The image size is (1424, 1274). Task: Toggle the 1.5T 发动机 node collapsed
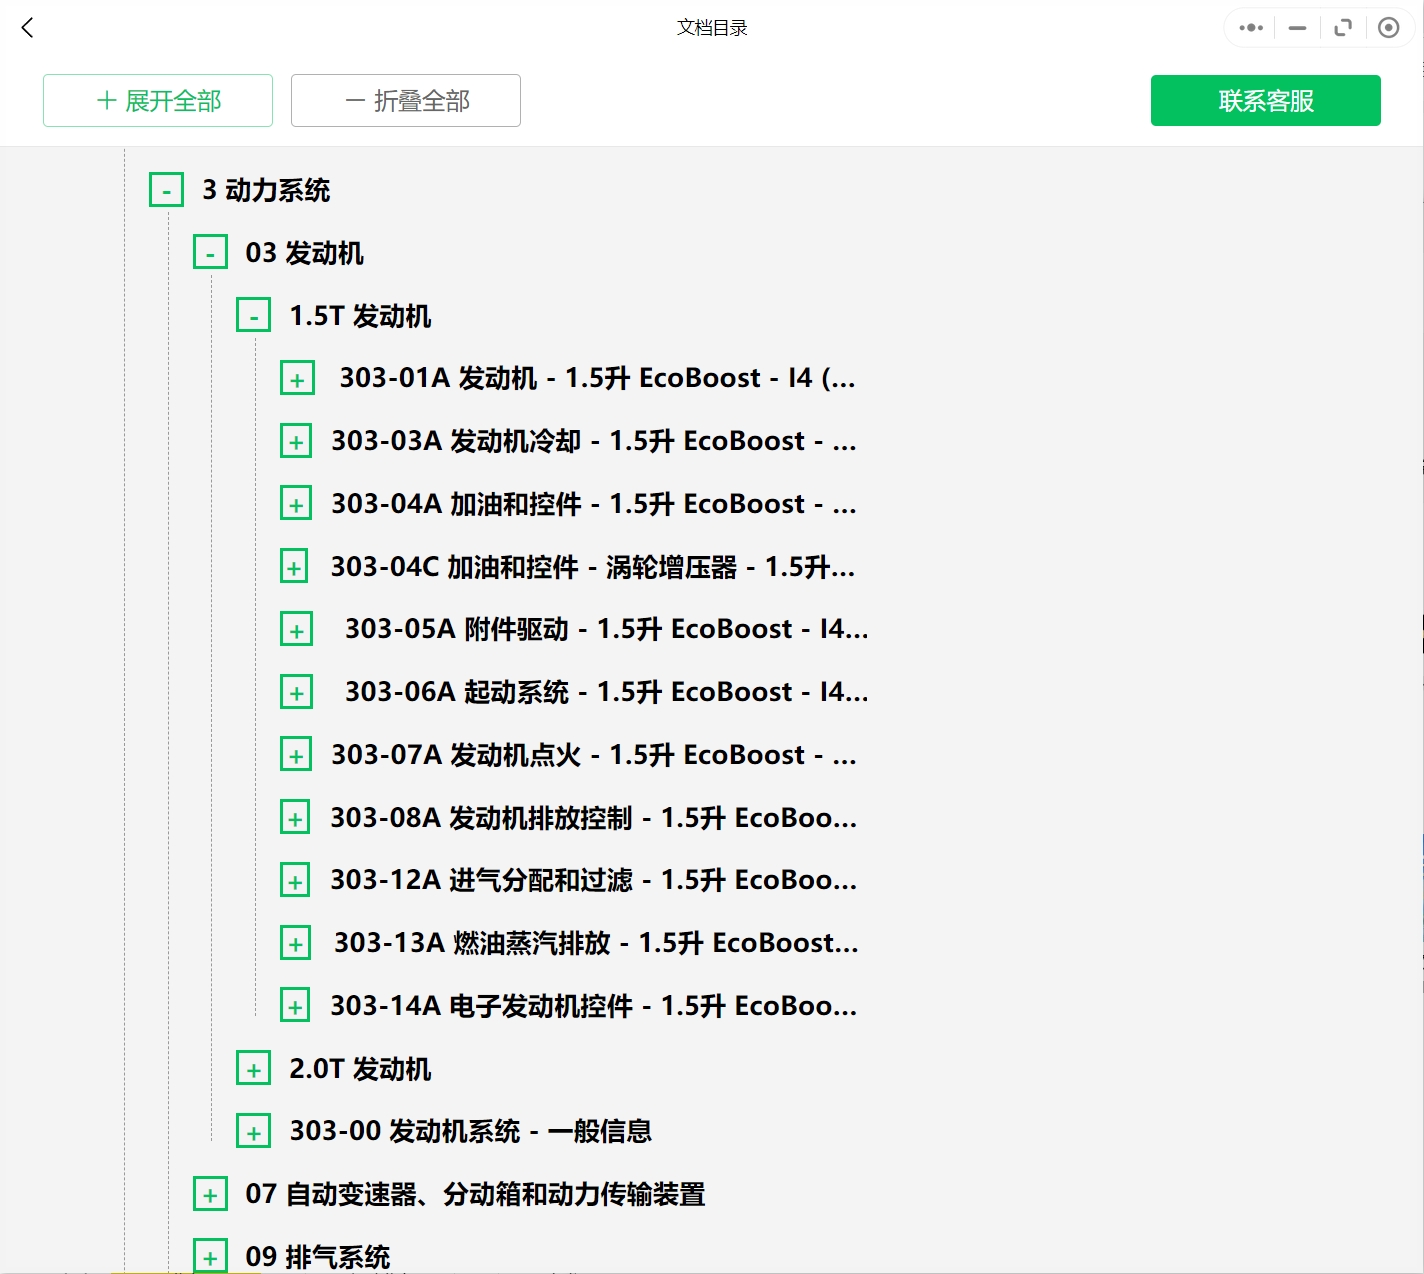253,314
